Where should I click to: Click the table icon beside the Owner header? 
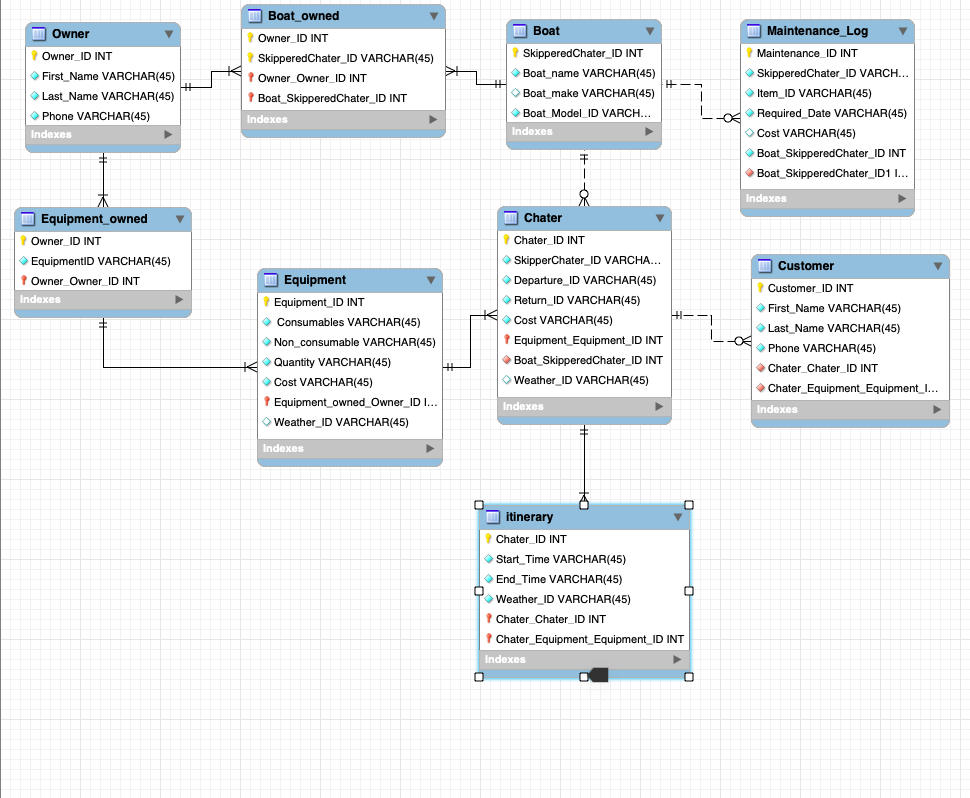pyautogui.click(x=40, y=33)
